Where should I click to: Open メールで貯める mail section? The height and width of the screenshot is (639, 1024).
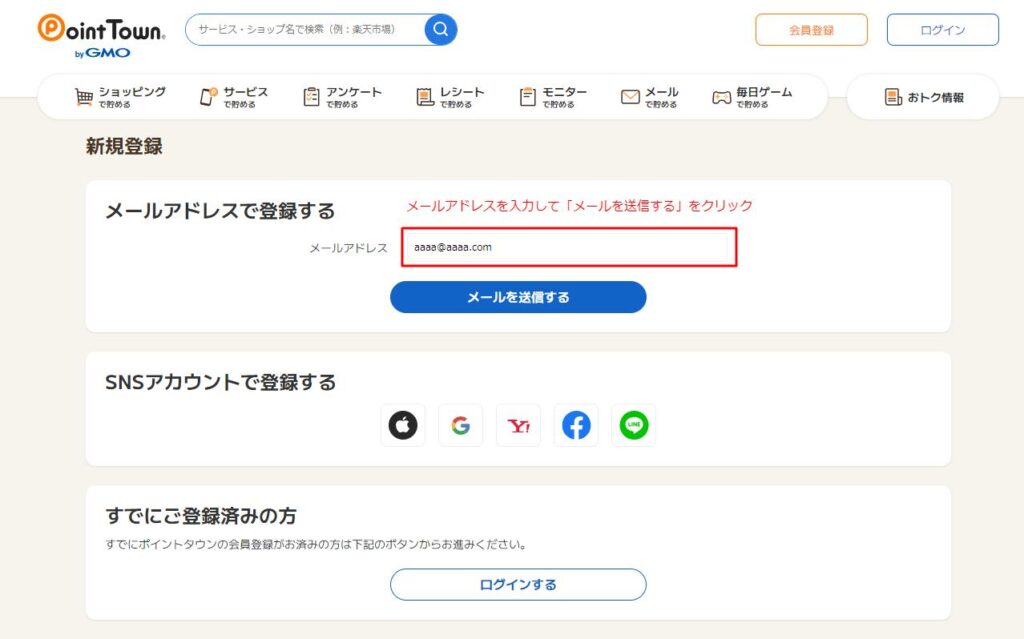tap(630, 95)
